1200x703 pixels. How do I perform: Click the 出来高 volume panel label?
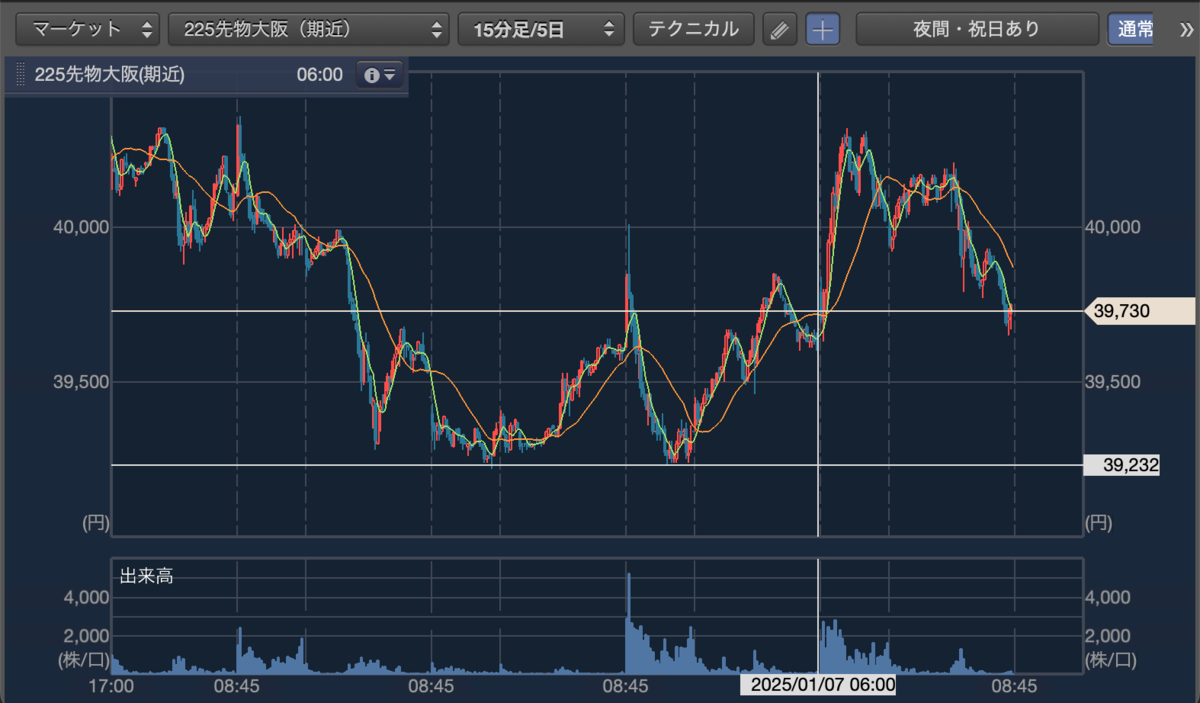(x=146, y=577)
